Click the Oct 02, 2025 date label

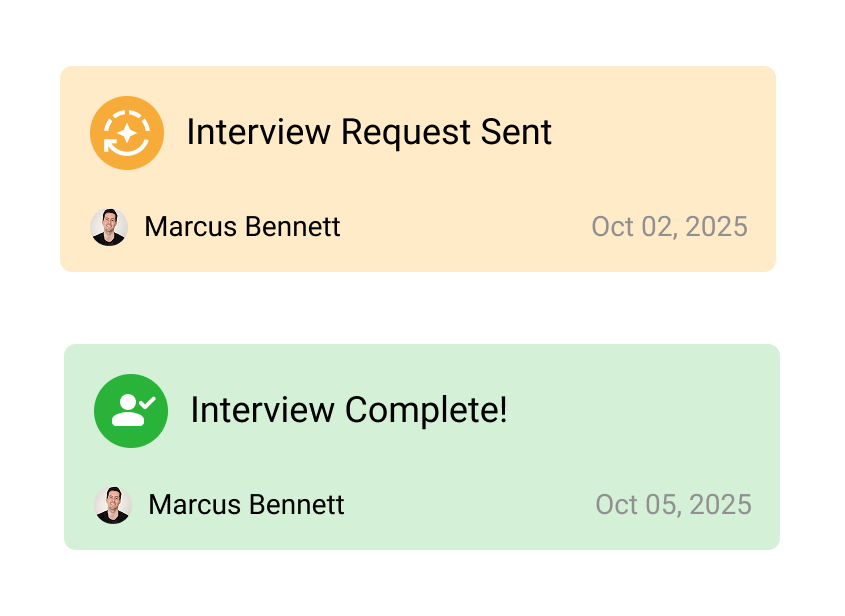[668, 227]
